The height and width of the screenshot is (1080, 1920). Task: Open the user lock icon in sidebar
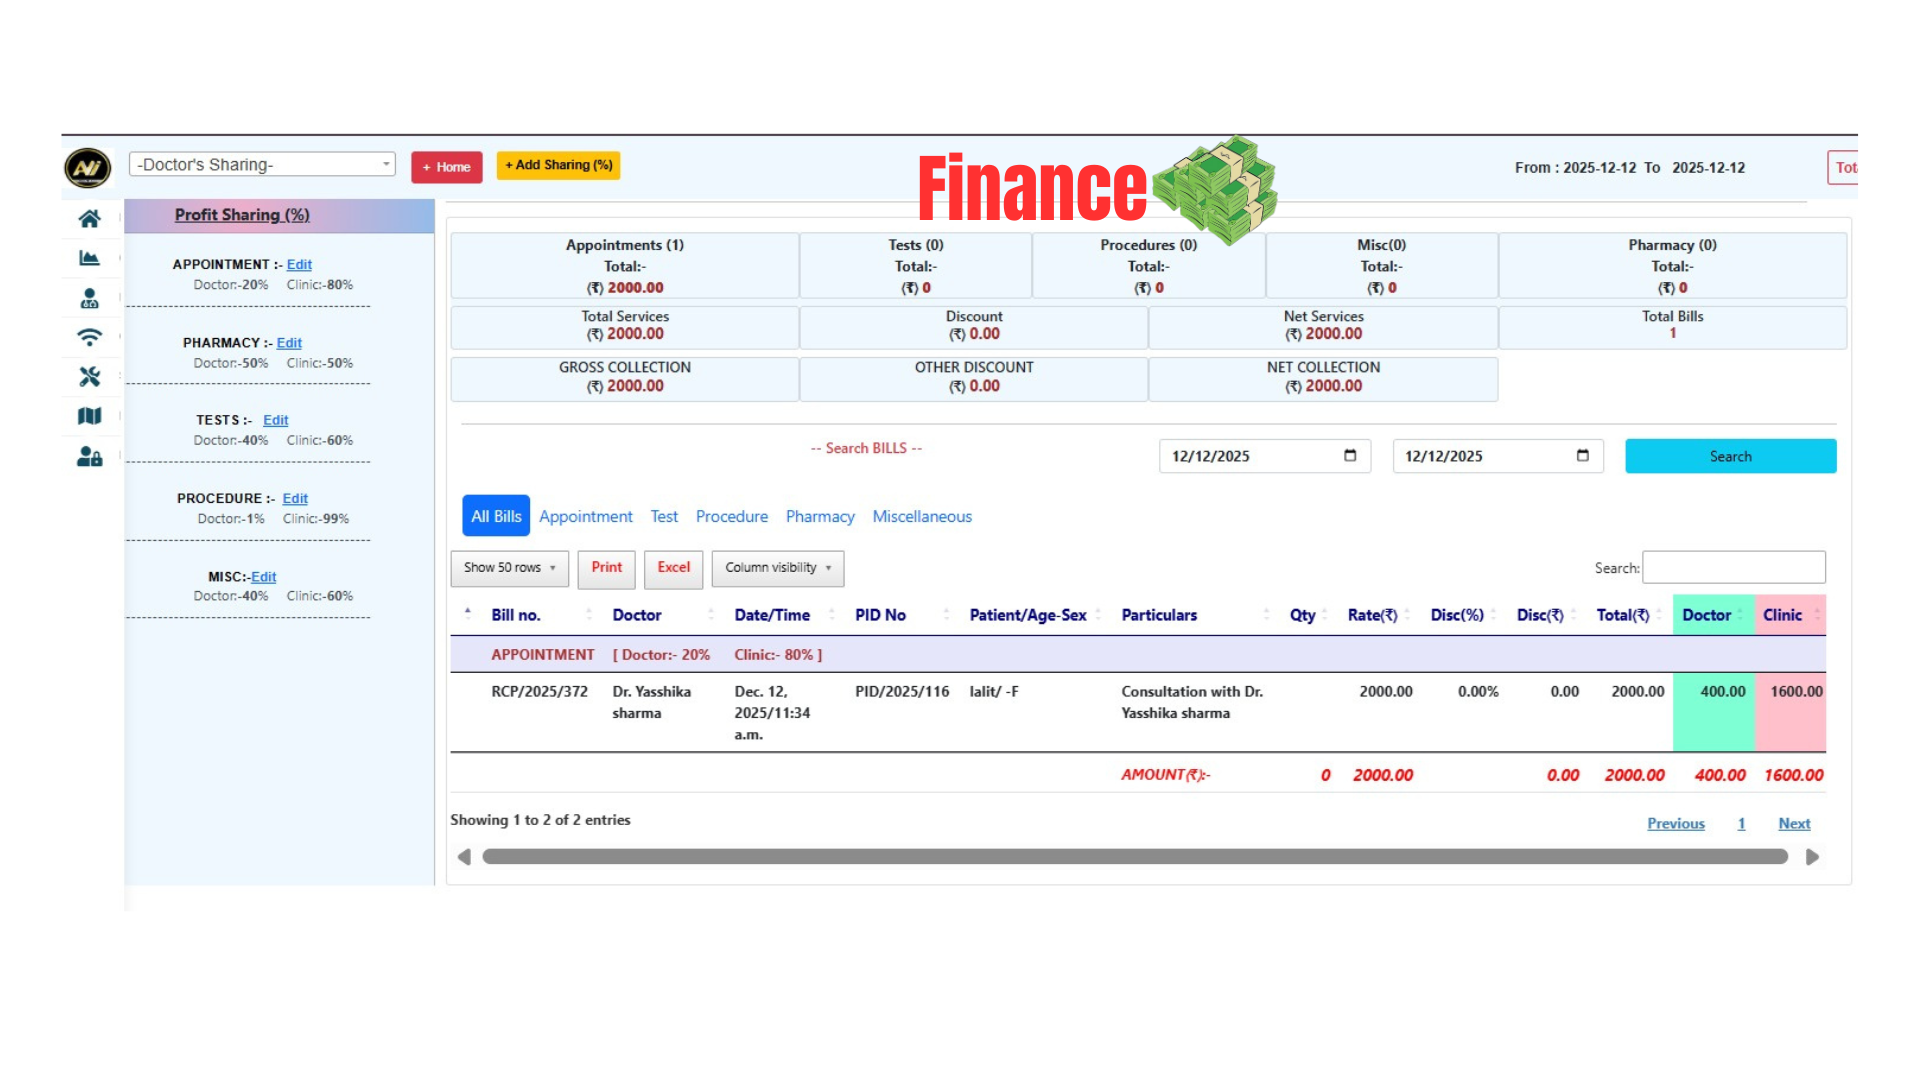click(x=89, y=457)
